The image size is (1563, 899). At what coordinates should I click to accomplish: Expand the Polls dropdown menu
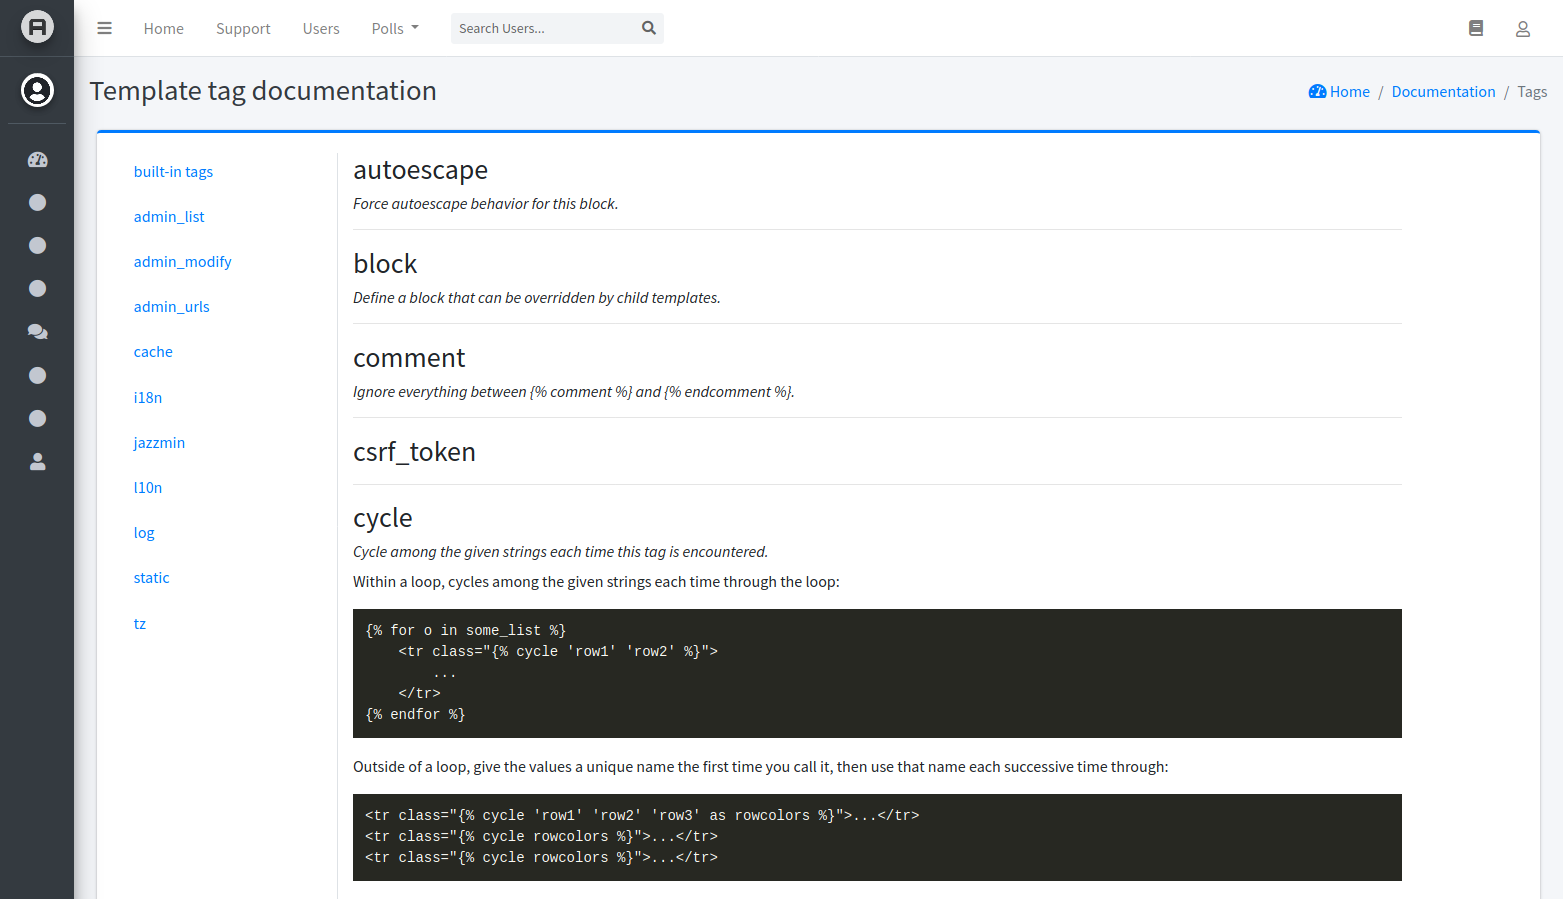(x=395, y=28)
